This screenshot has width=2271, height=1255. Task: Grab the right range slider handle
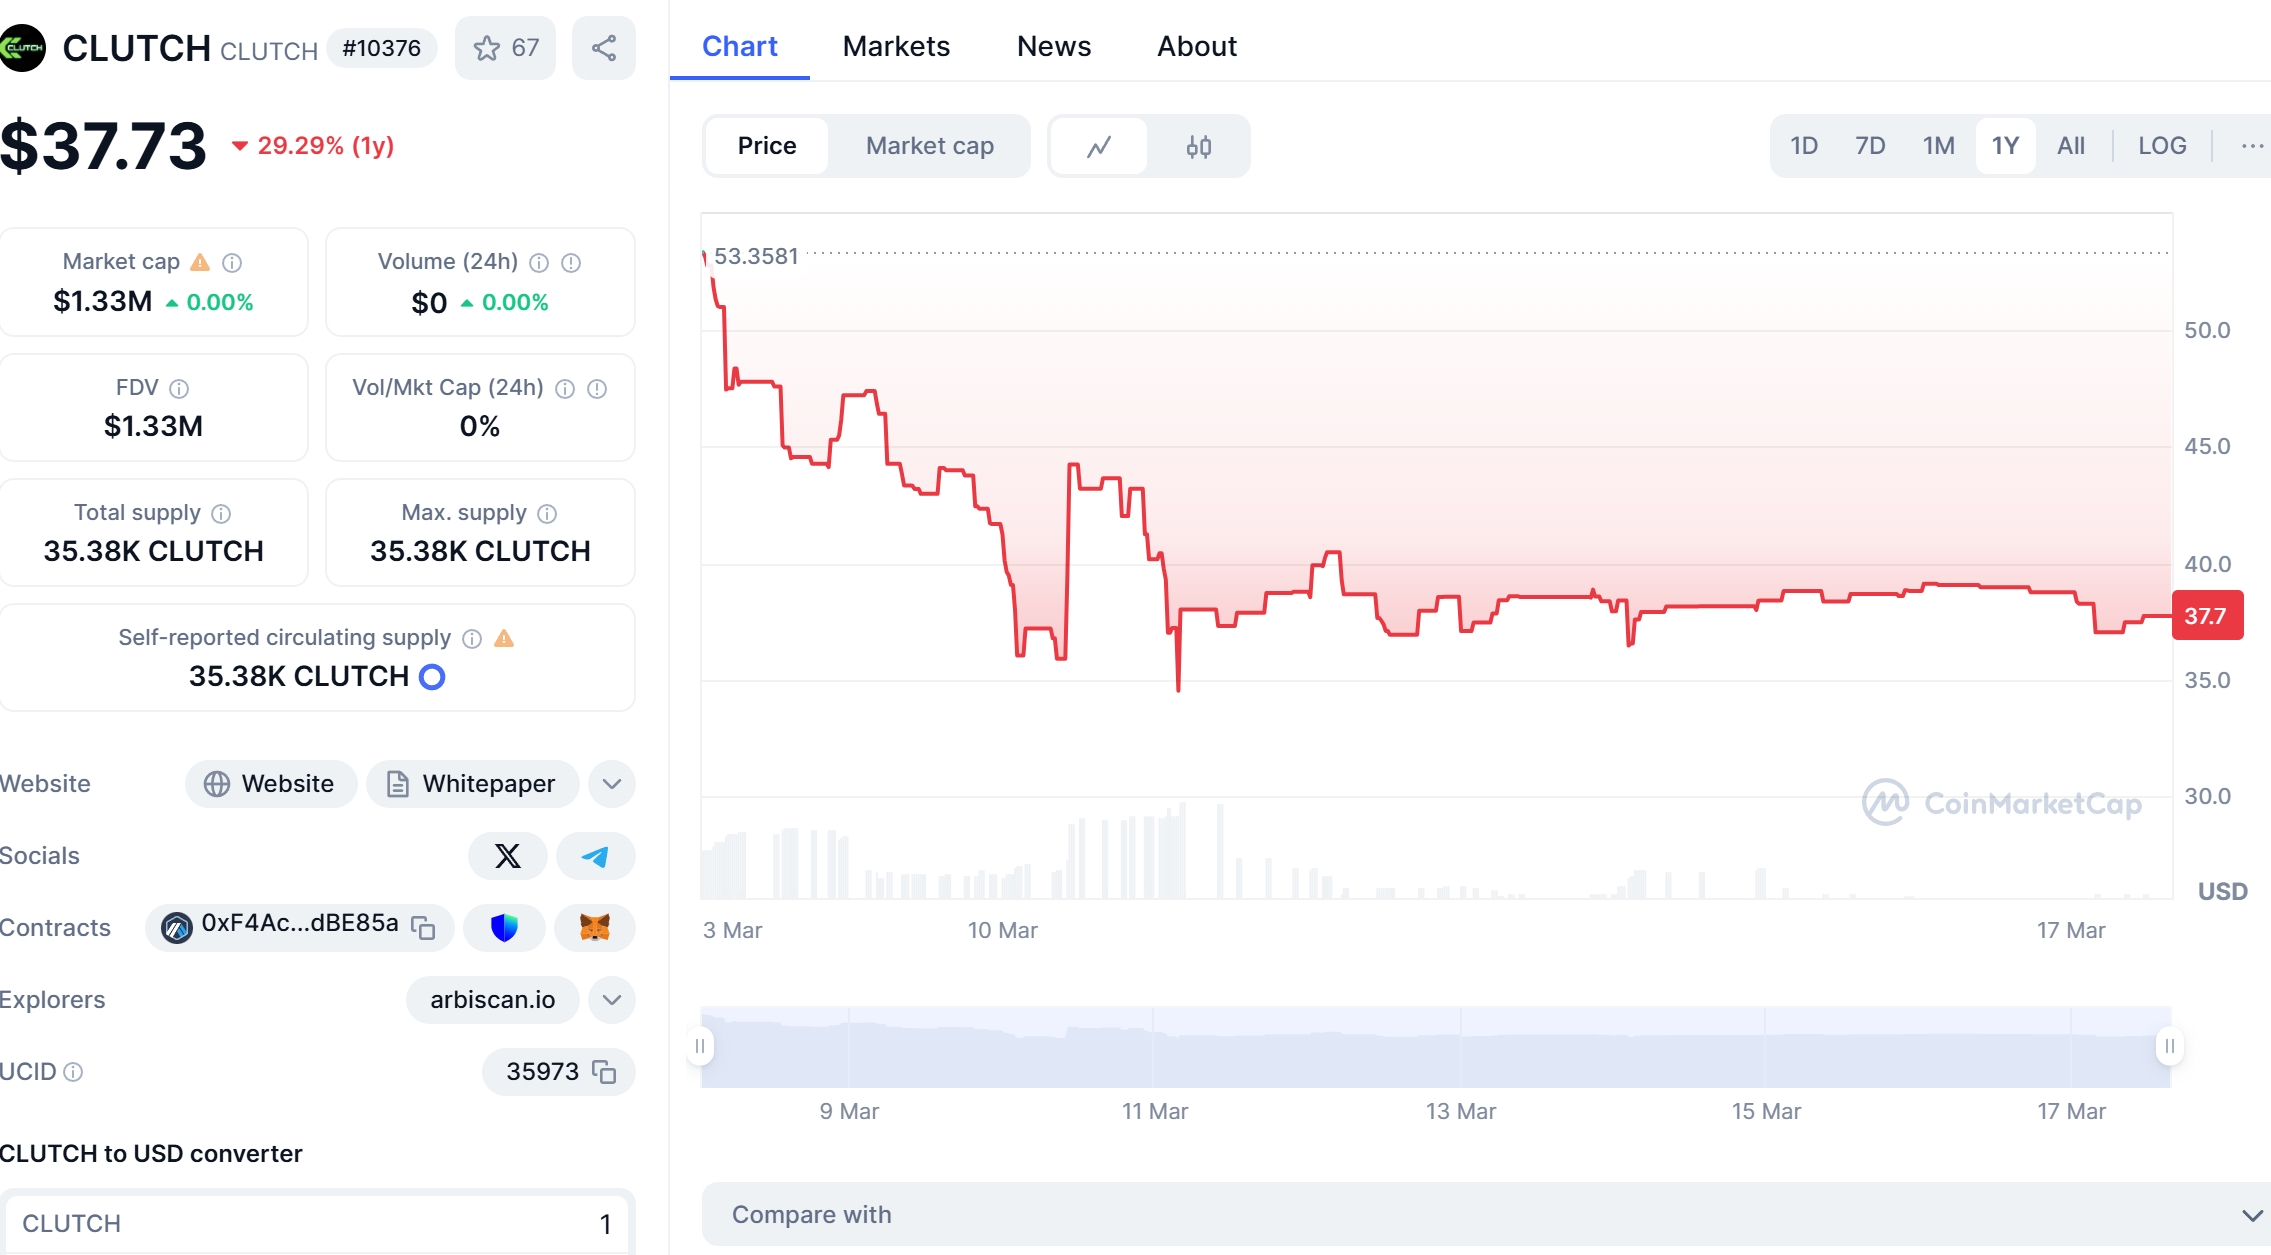click(2169, 1047)
